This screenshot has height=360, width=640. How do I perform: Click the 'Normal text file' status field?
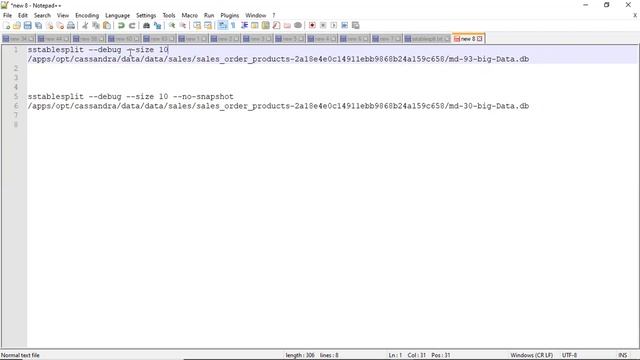[x=20, y=355]
